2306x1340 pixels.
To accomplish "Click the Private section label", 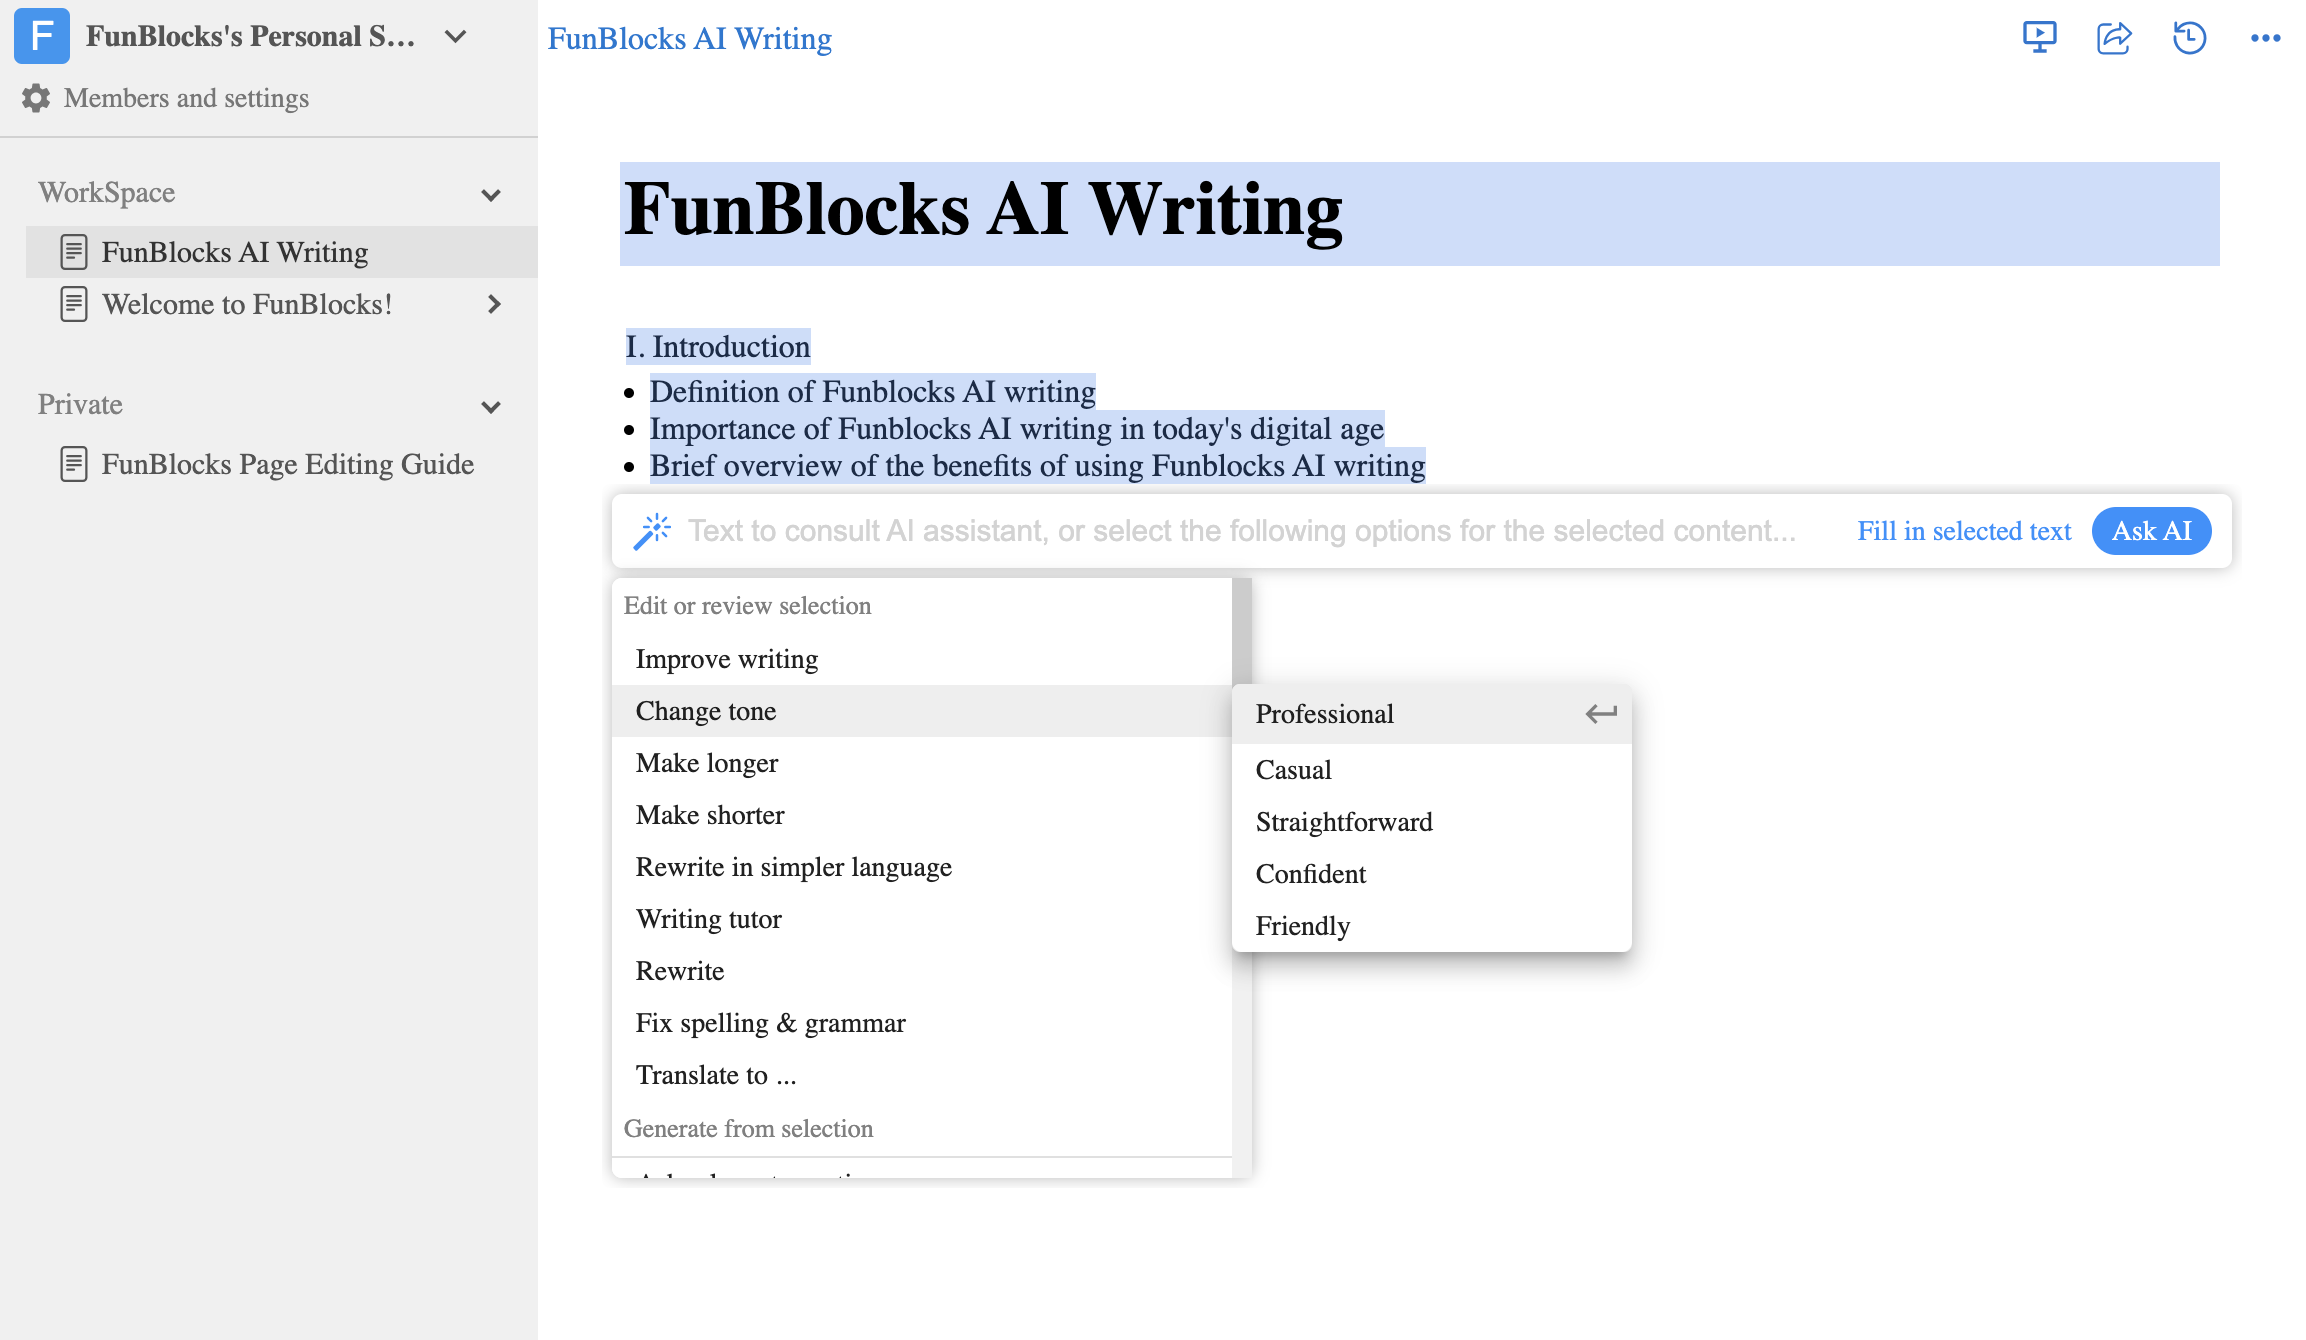I will pos(80,405).
